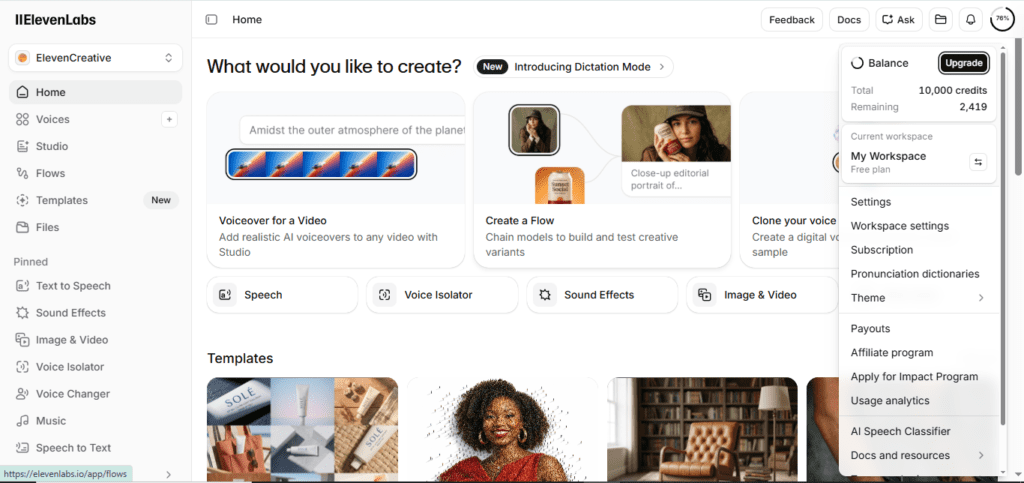Screen dimensions: 1024x483
Task: Toggle the sidebar panel icon beside Home
Action: 211,20
